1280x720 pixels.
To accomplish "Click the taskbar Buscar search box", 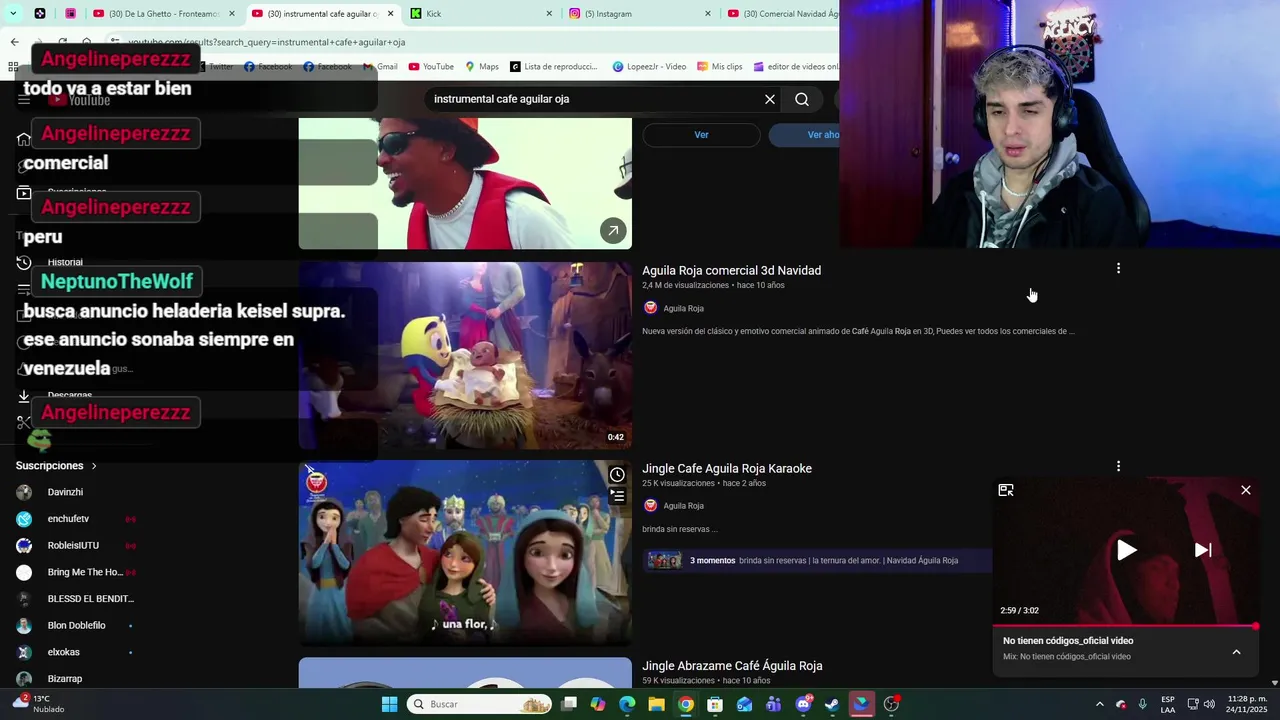I will [480, 704].
